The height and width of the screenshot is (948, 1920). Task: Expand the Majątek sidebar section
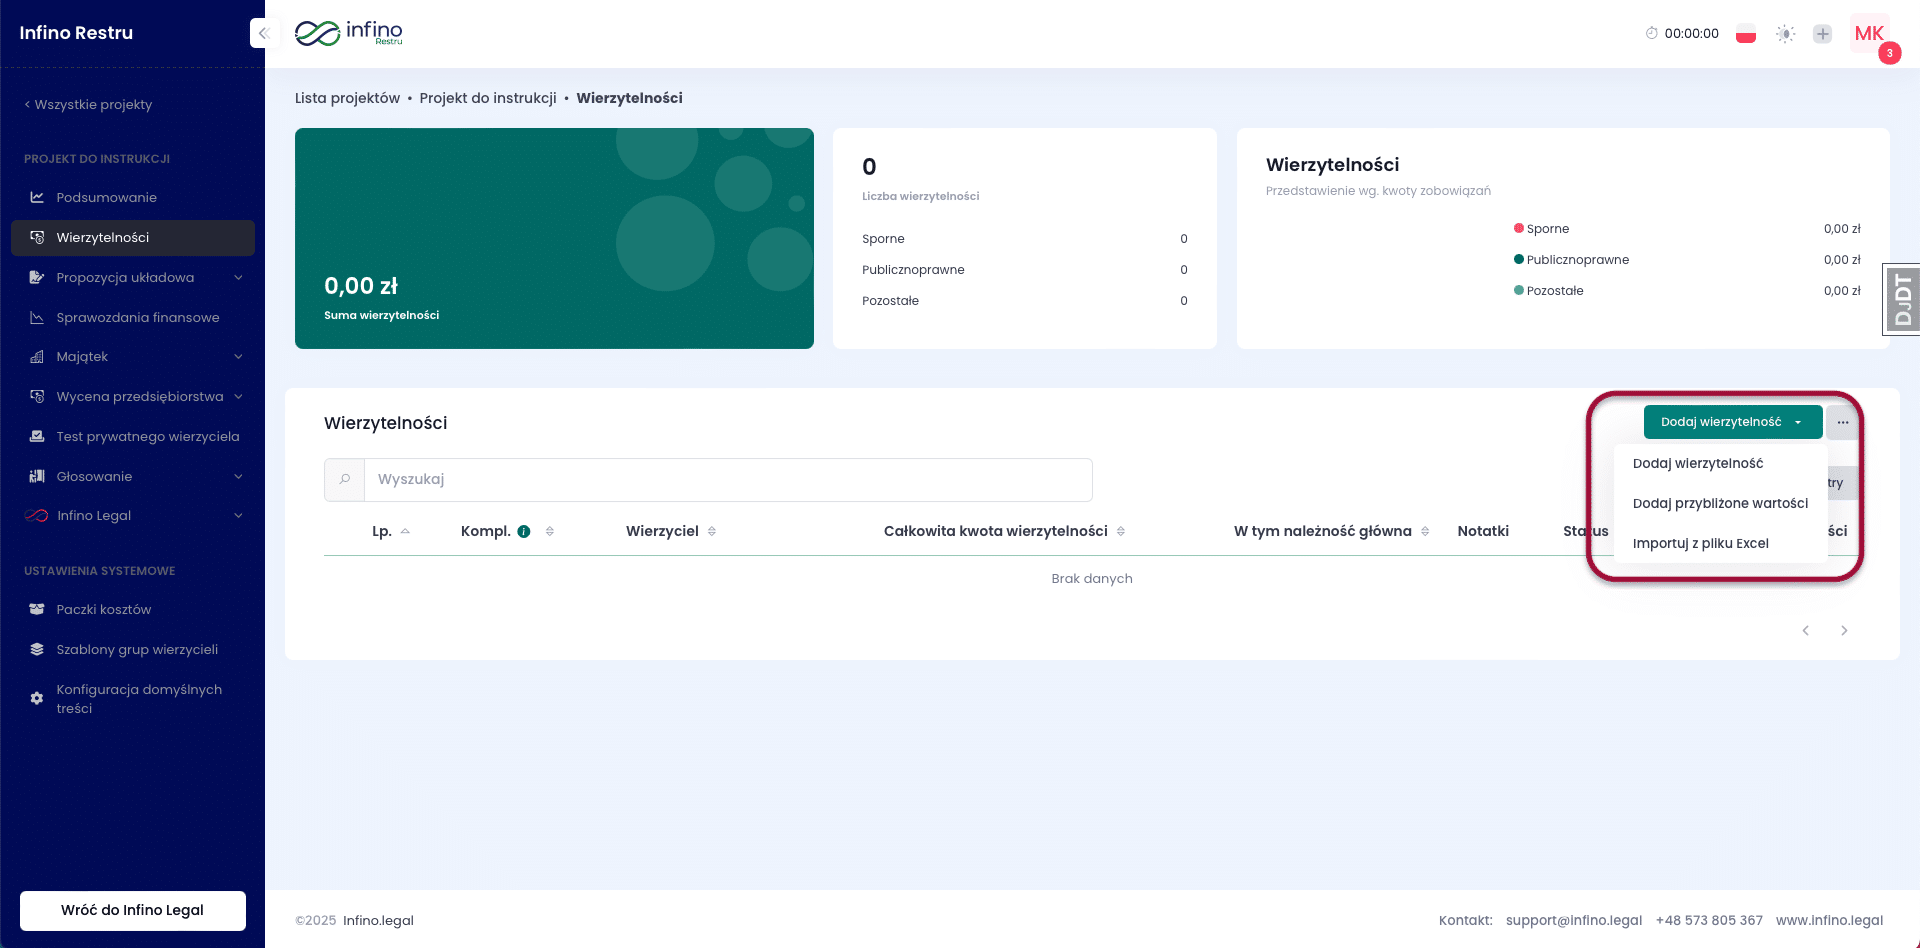click(x=238, y=357)
